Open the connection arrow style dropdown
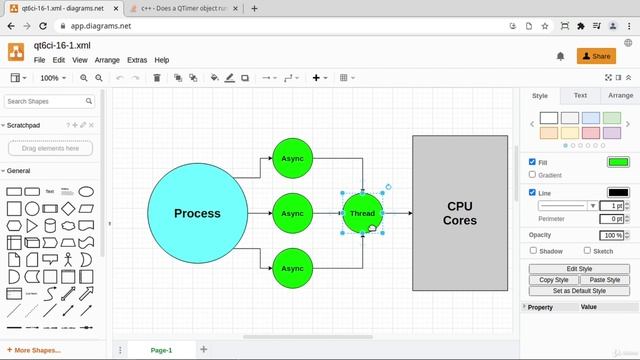The image size is (640, 360). [x=269, y=78]
